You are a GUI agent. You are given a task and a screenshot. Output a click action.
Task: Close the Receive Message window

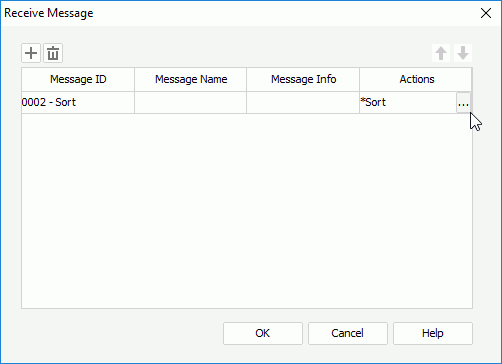point(486,13)
